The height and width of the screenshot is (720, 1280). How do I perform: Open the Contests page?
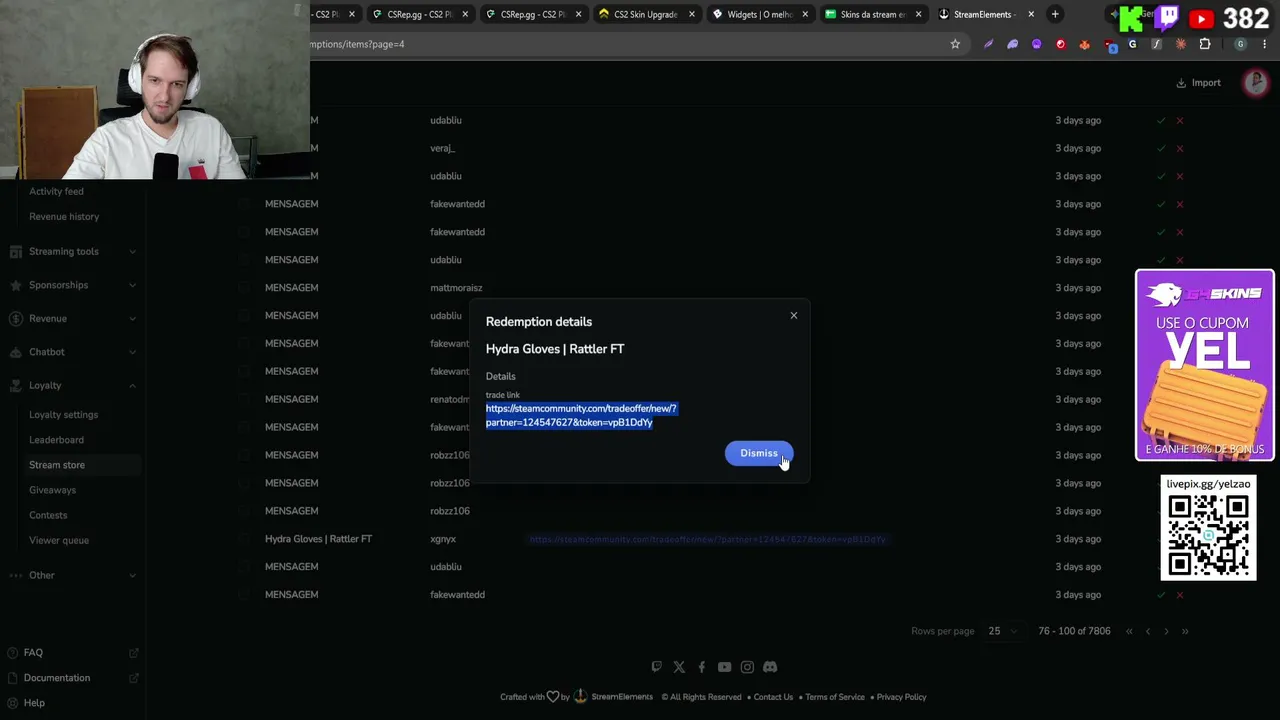(x=48, y=515)
